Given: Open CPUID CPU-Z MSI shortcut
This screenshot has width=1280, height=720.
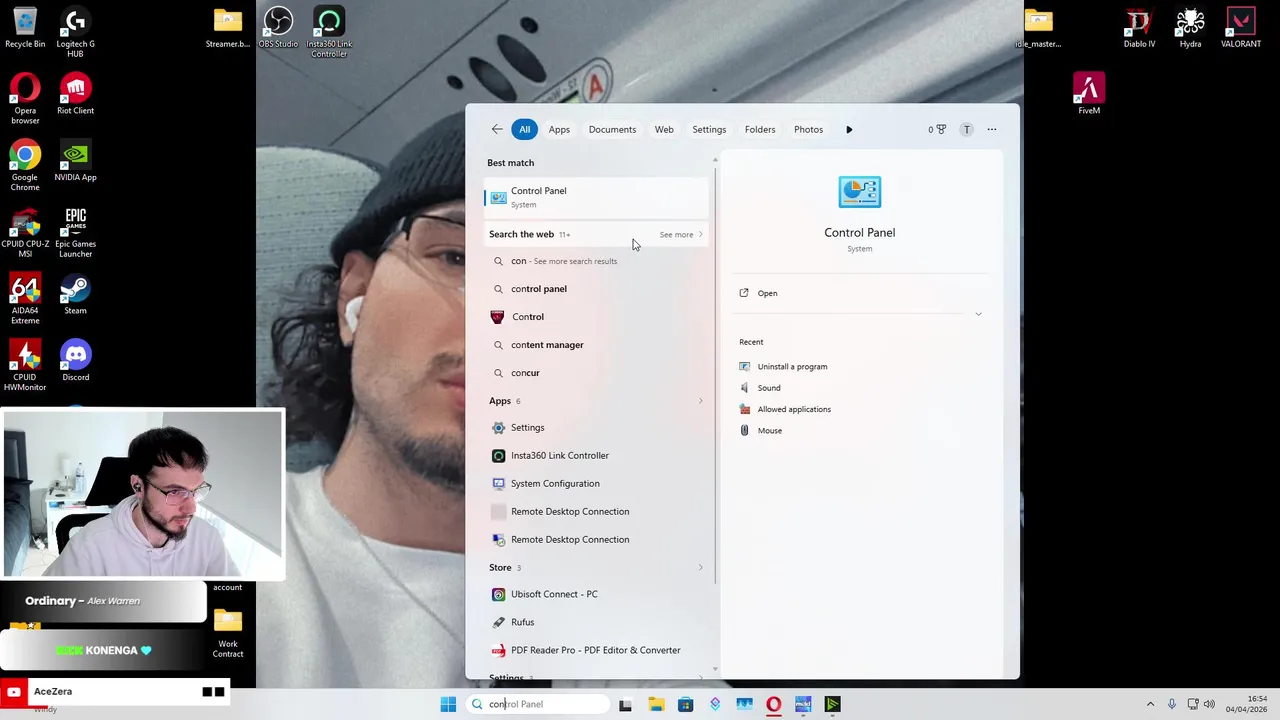Looking at the screenshot, I should click(25, 232).
